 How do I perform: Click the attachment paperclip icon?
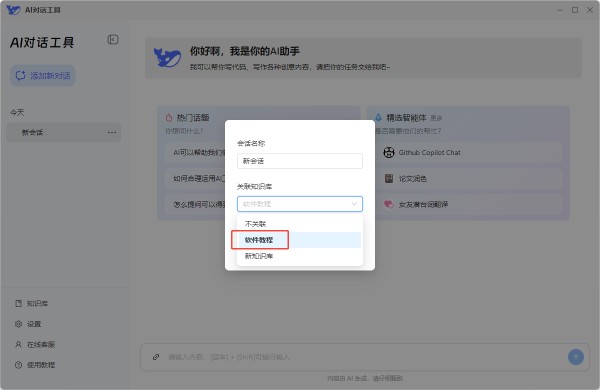(156, 357)
